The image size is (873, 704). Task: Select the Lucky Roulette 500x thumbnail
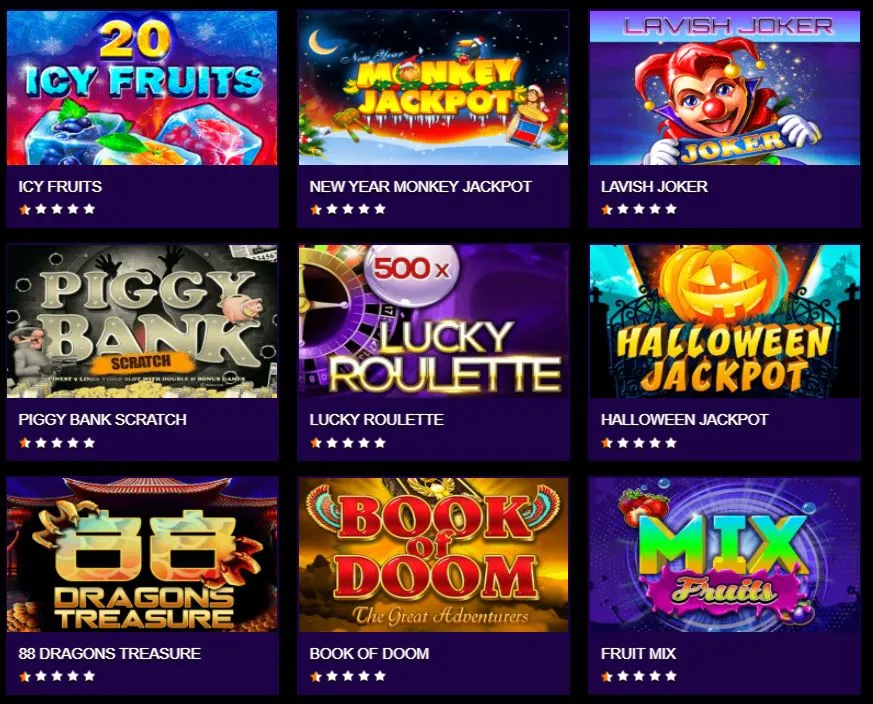pyautogui.click(x=433, y=321)
